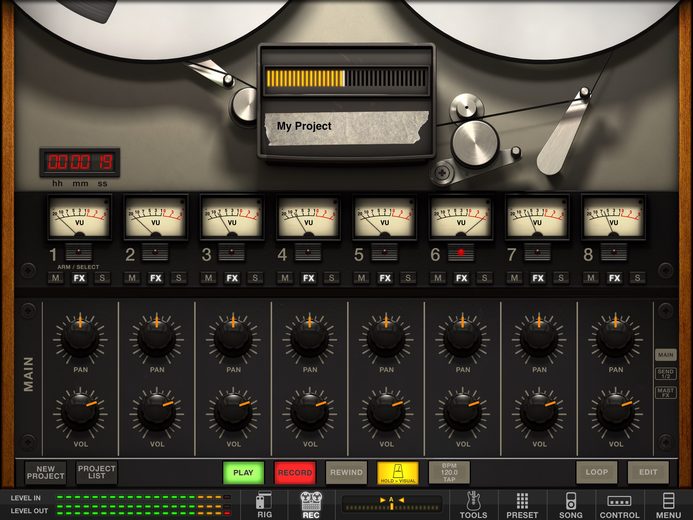Click the LEVEL IN meter
This screenshot has width=693, height=520.
coord(144,497)
